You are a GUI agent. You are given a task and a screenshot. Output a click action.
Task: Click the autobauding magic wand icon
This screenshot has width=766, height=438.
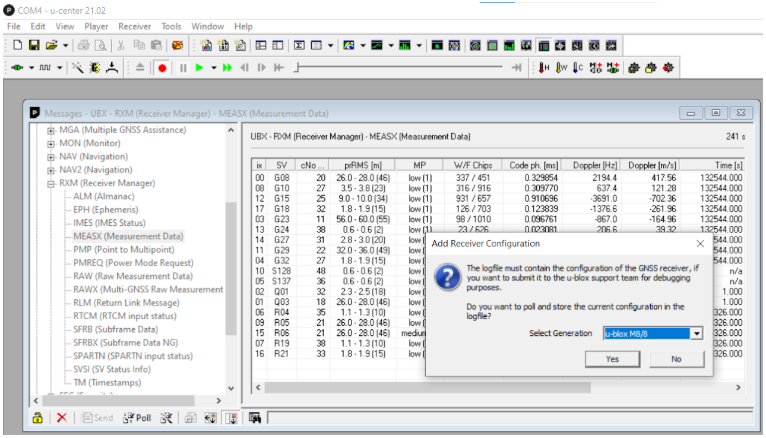(x=78, y=67)
